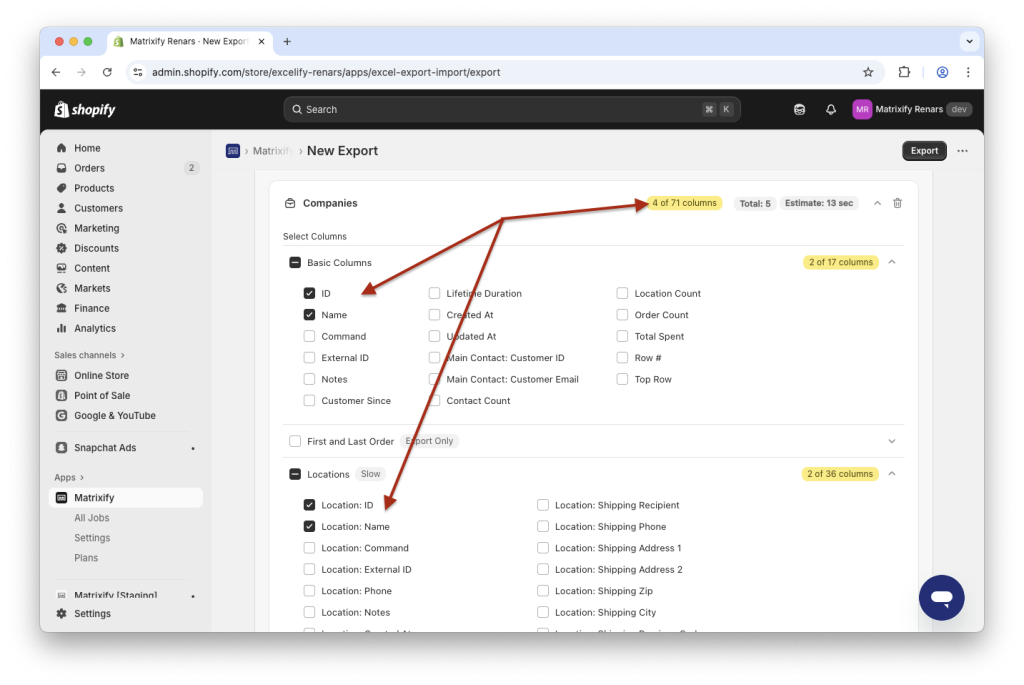Enable the Command column checkbox

(309, 336)
